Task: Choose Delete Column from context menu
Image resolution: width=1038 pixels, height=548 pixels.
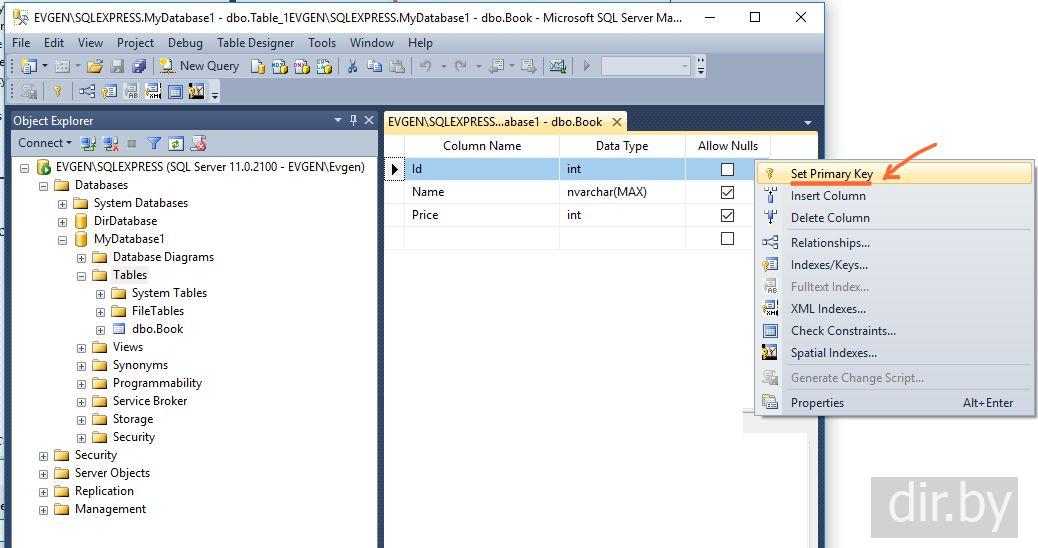Action: (894, 218)
